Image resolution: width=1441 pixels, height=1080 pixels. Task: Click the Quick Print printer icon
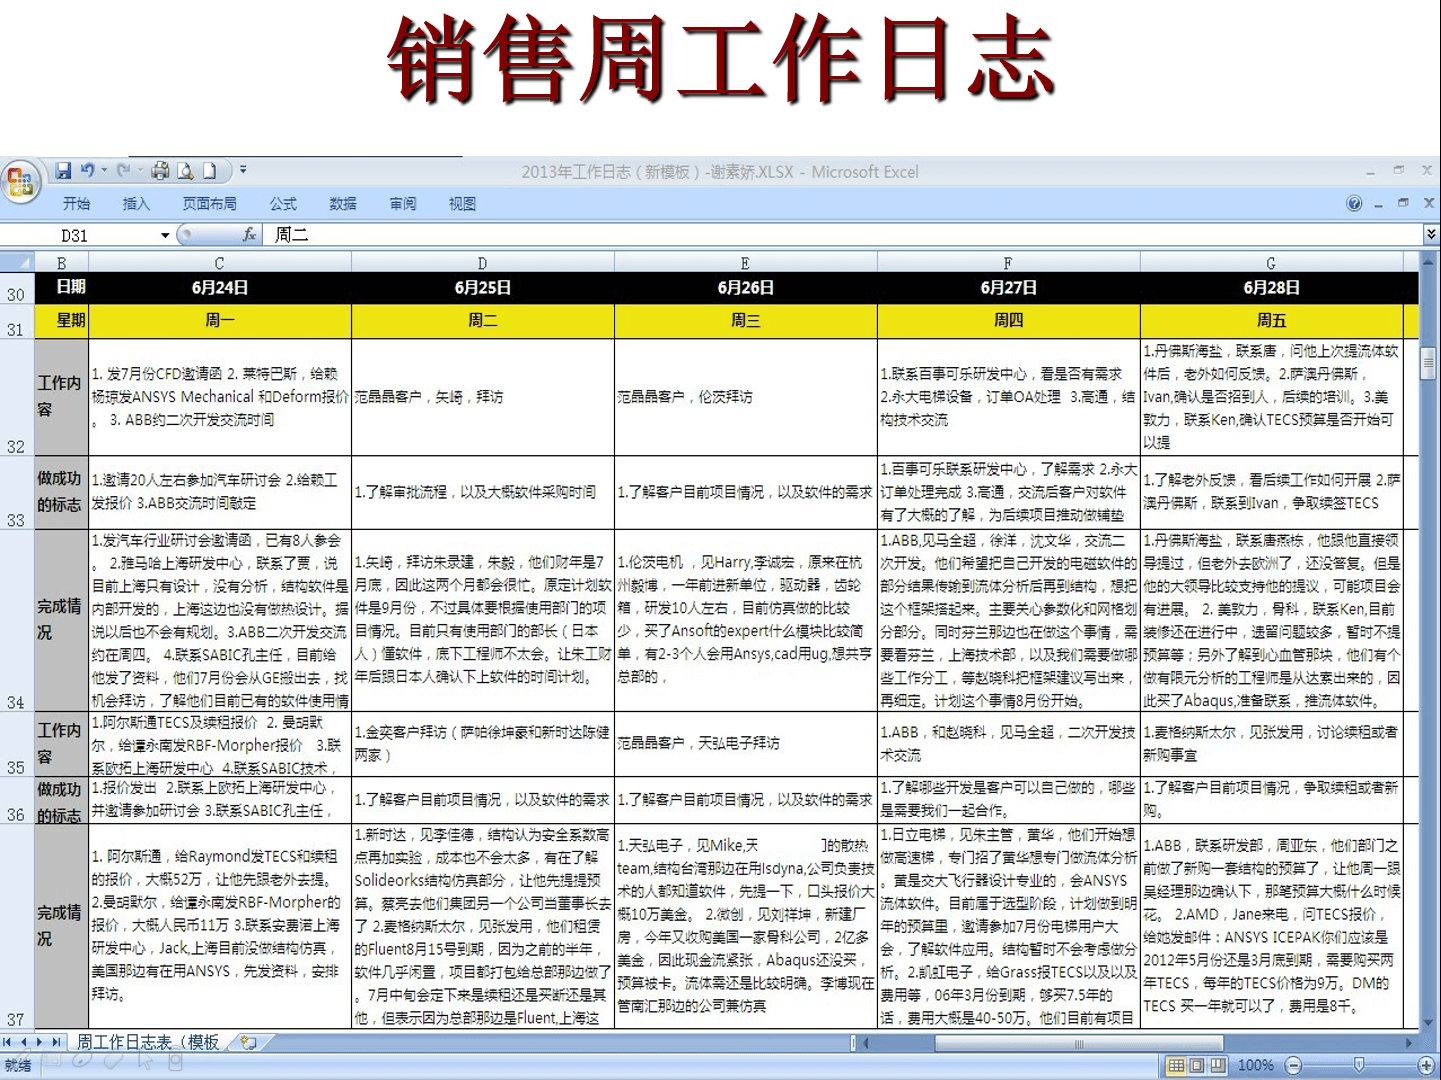point(160,171)
